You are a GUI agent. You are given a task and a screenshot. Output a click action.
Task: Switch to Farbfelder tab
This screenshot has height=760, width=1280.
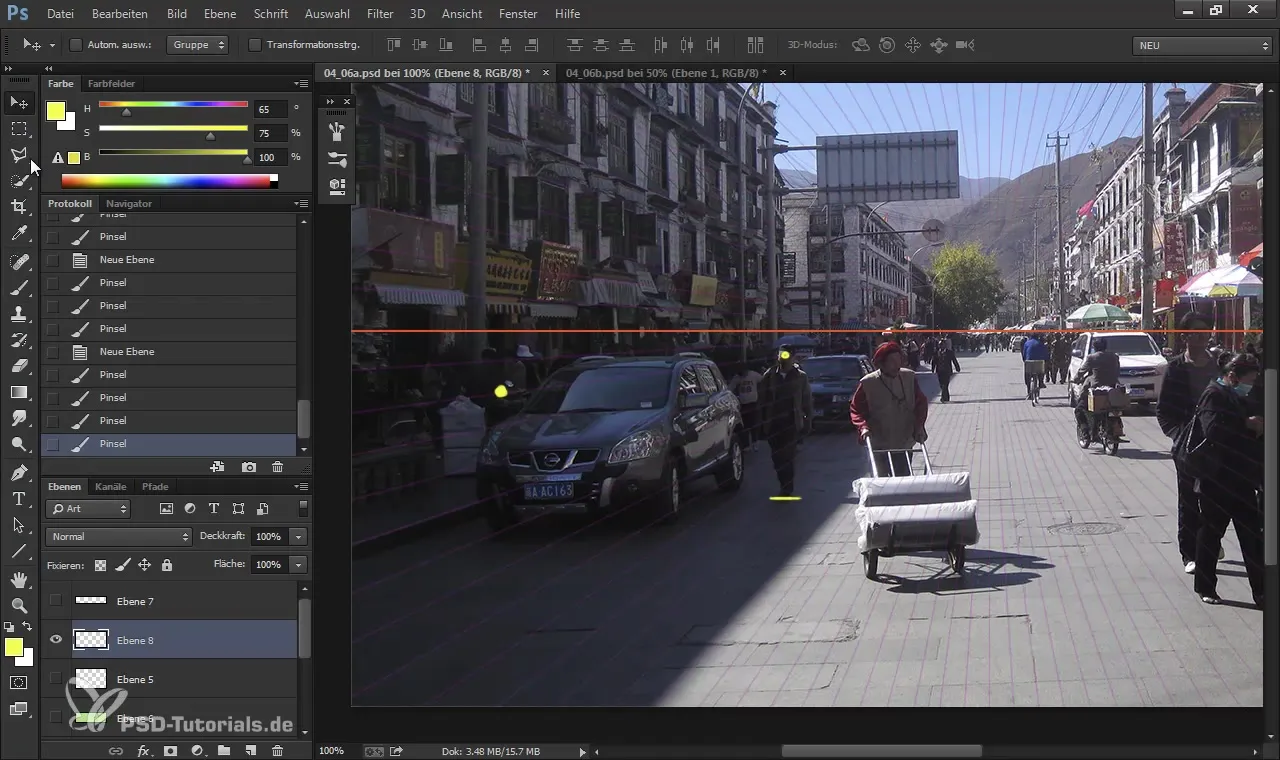click(111, 84)
